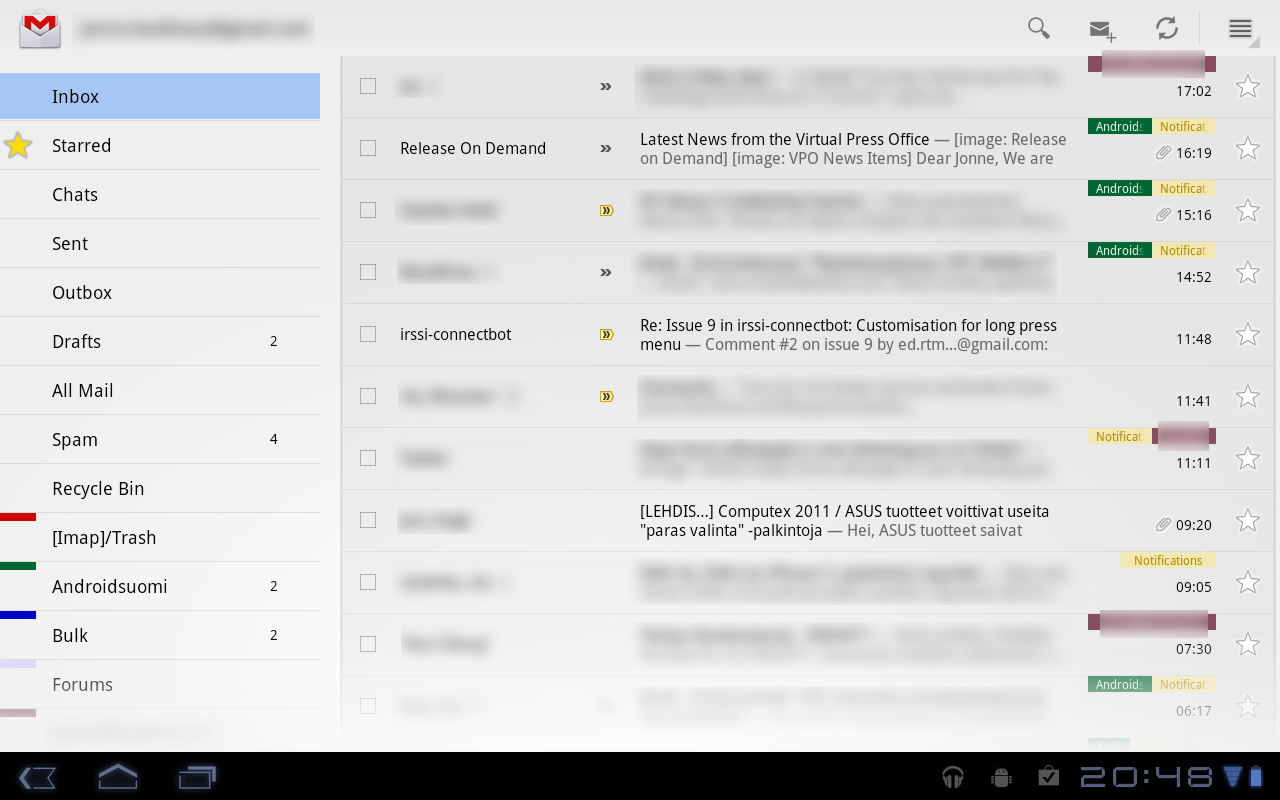Open Latest News from Virtual Press Office email
Viewport: 1280px width, 800px height.
click(808, 148)
